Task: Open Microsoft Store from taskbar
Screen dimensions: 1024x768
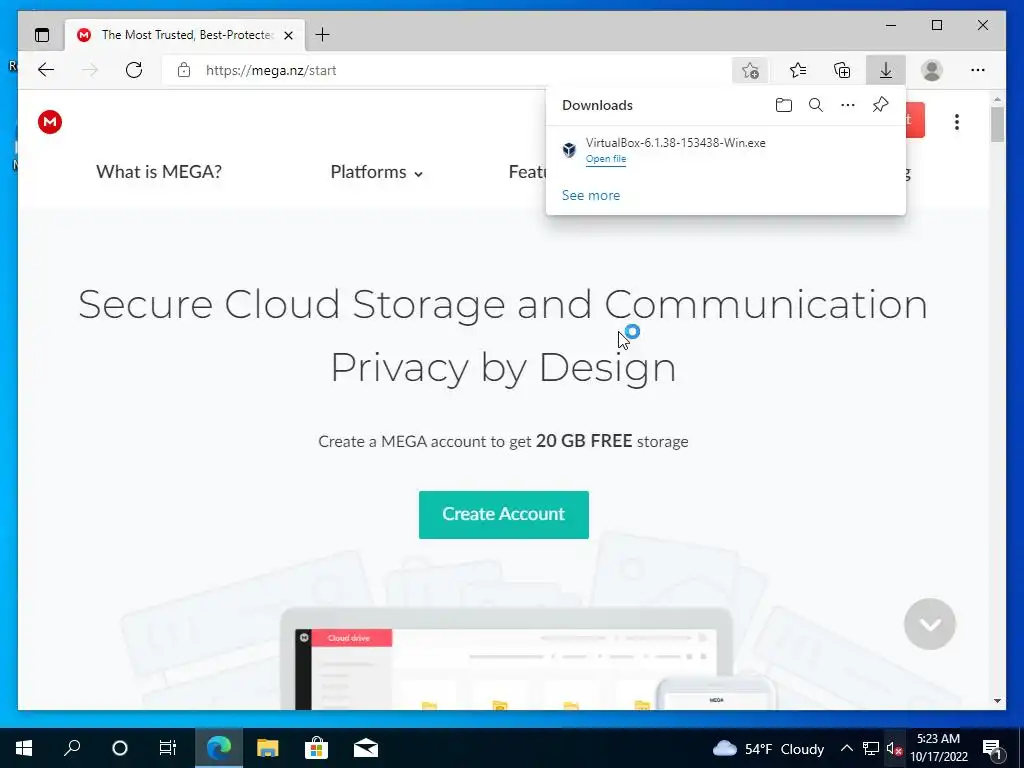Action: coord(316,748)
